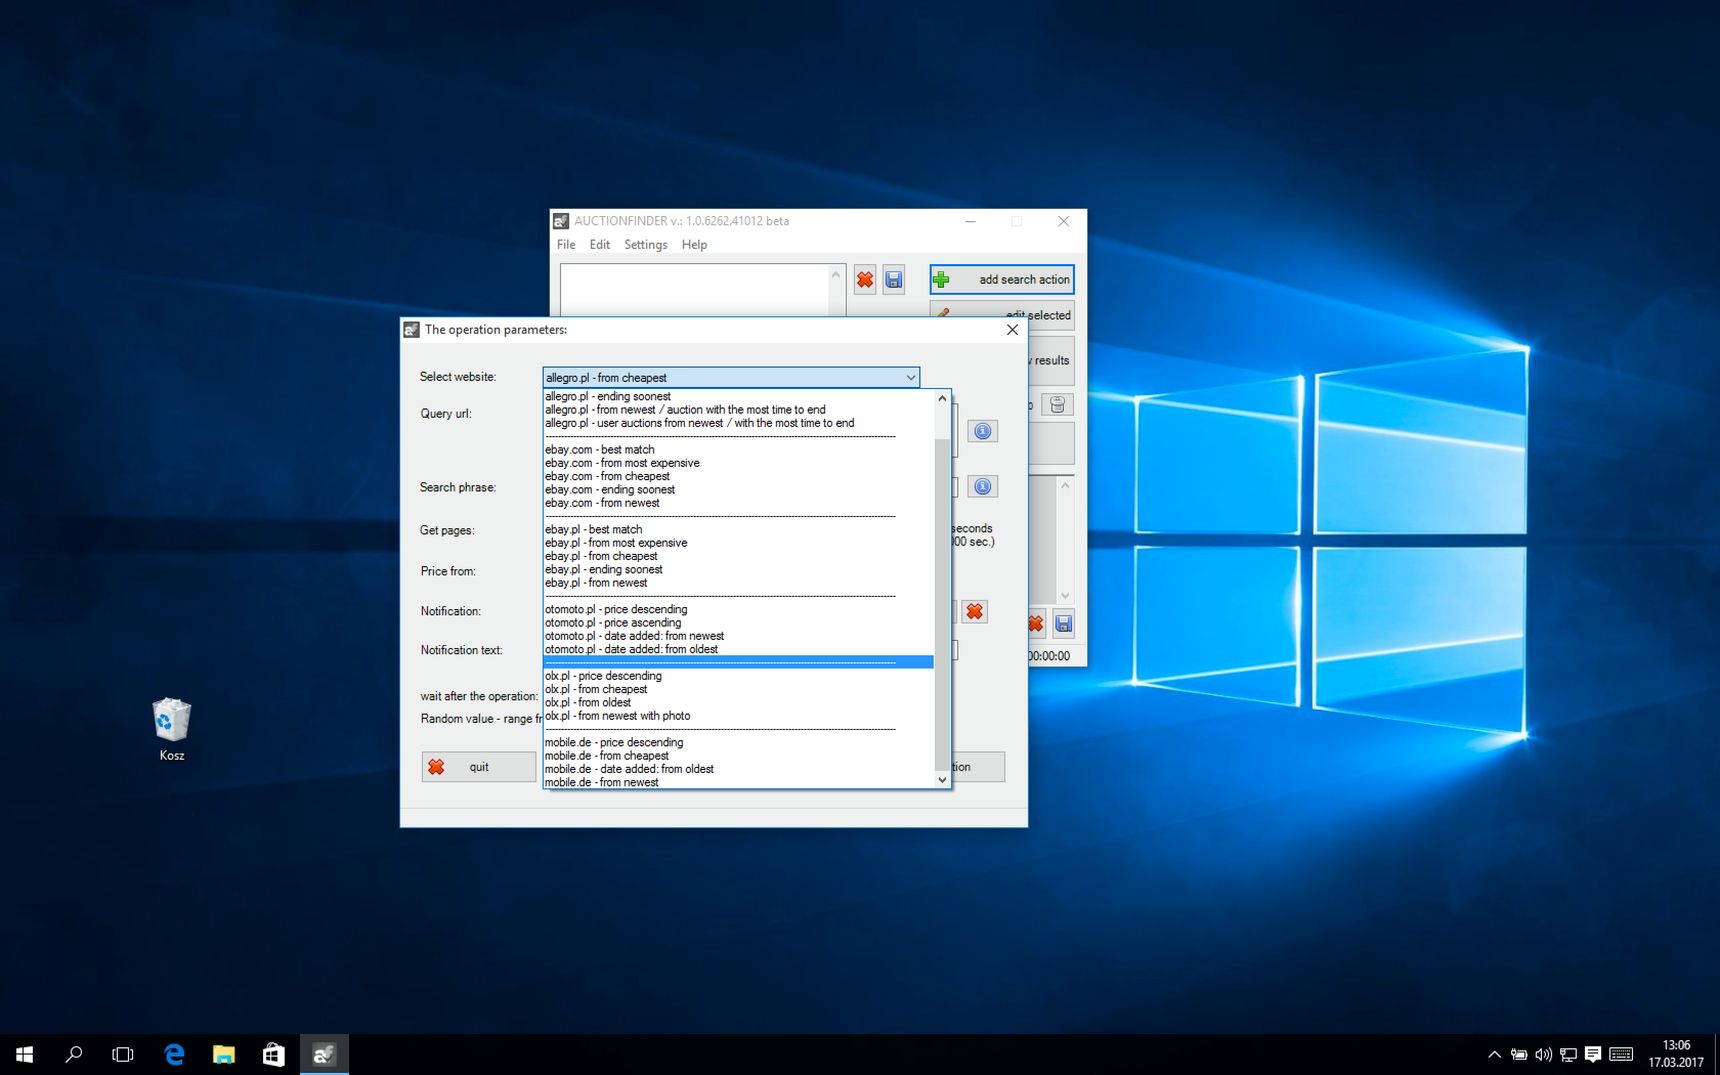Viewport: 1720px width, 1075px height.
Task: Open the Kosz recycle bin desktop icon
Action: [172, 730]
